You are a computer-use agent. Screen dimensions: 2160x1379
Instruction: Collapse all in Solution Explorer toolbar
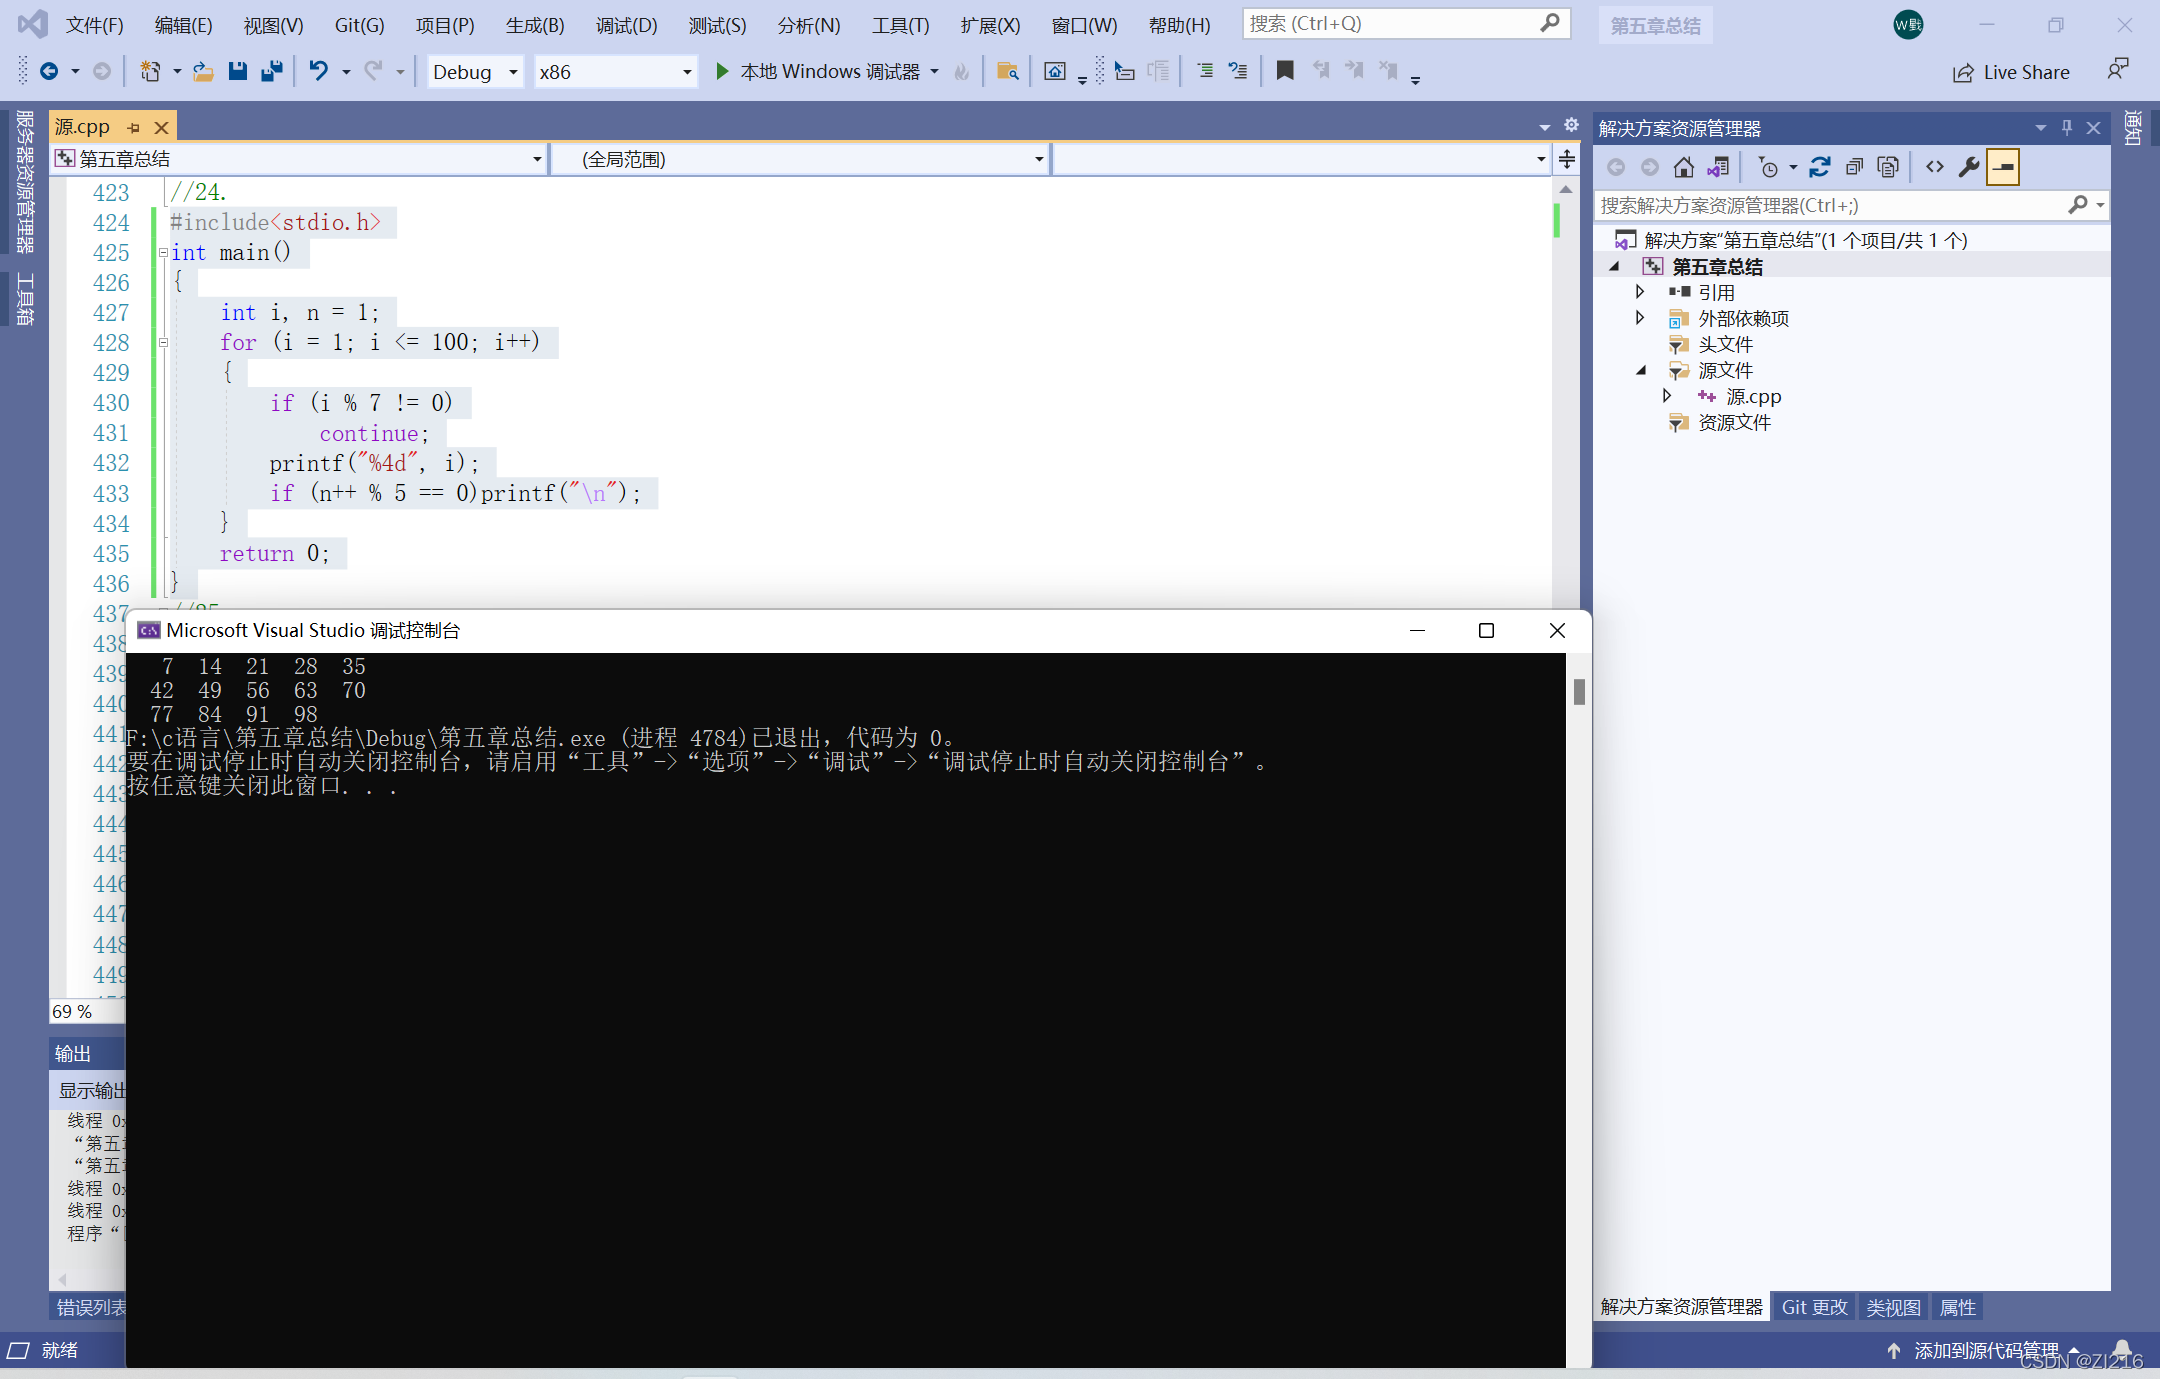tap(1854, 167)
